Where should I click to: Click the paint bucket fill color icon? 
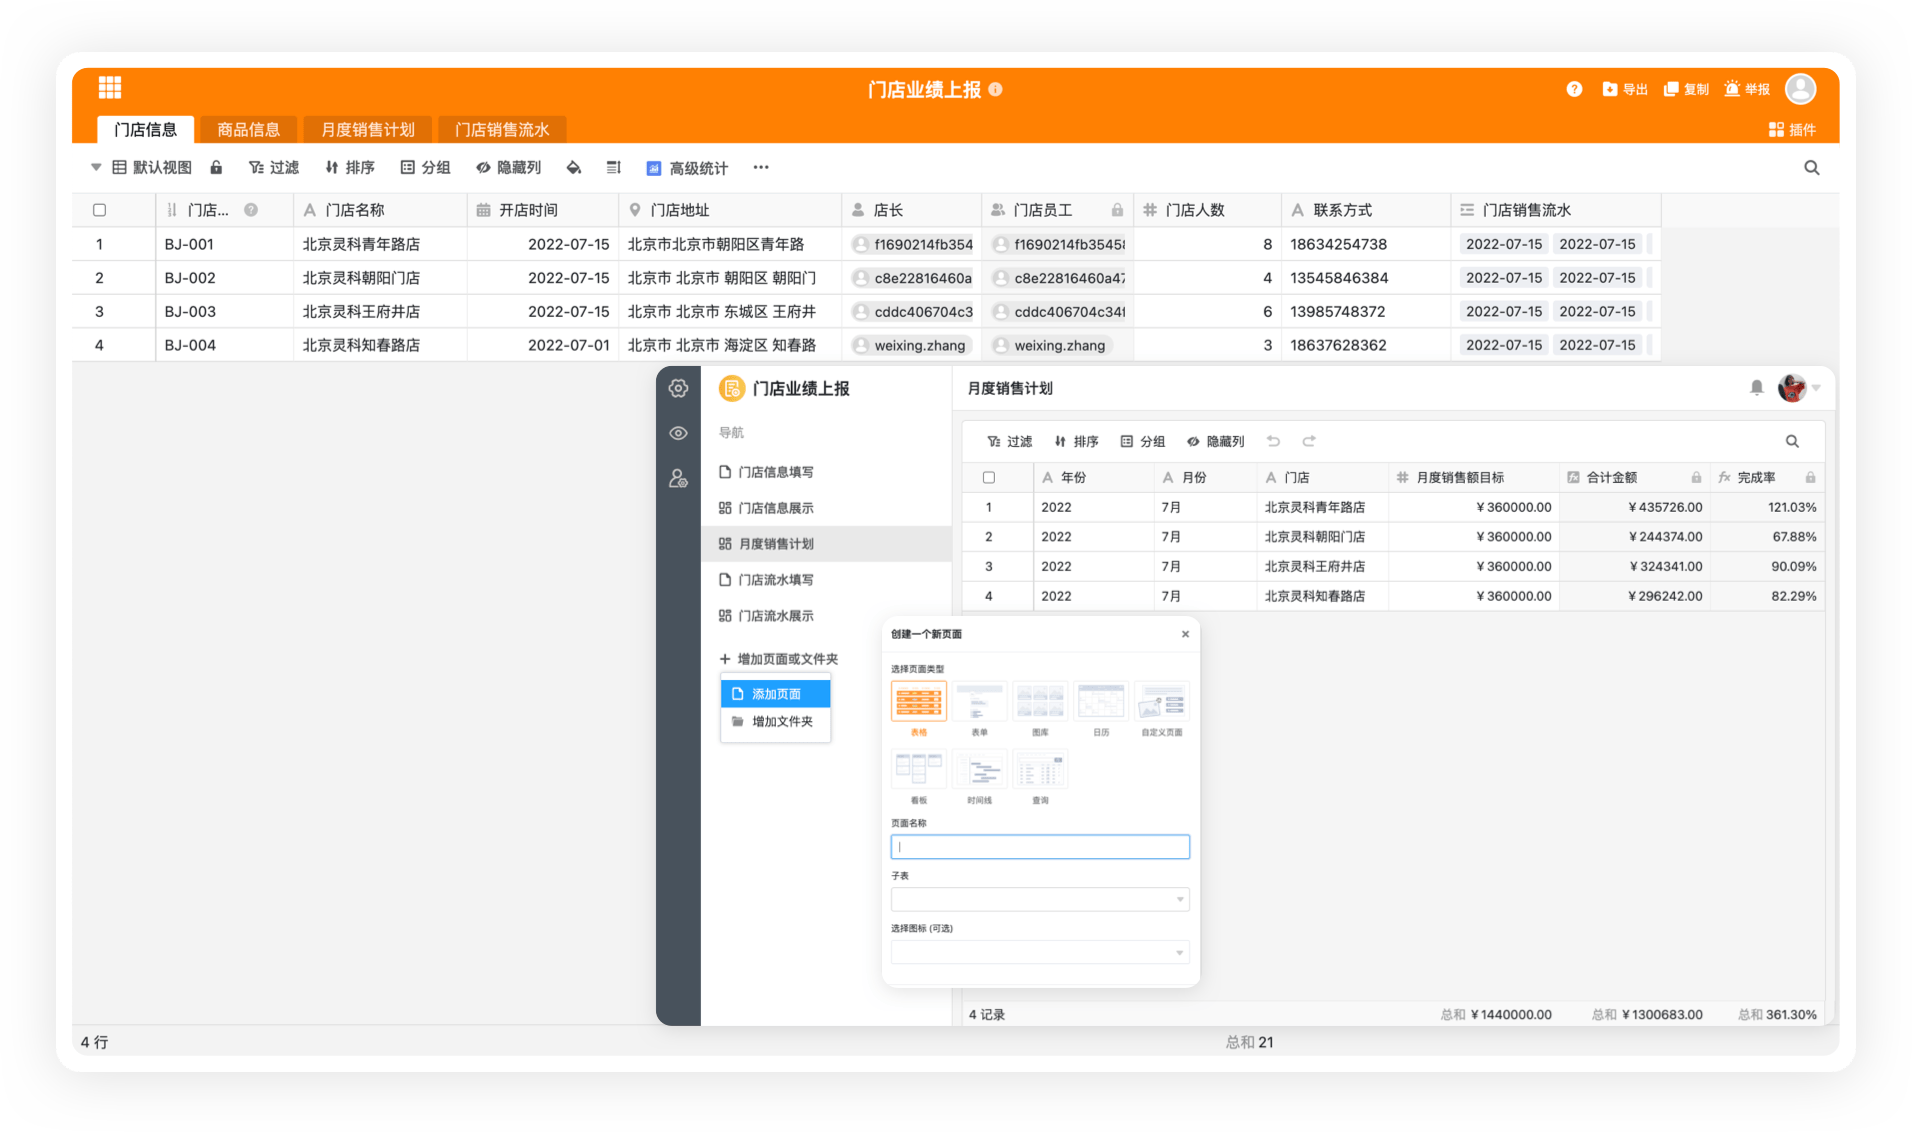click(x=573, y=168)
